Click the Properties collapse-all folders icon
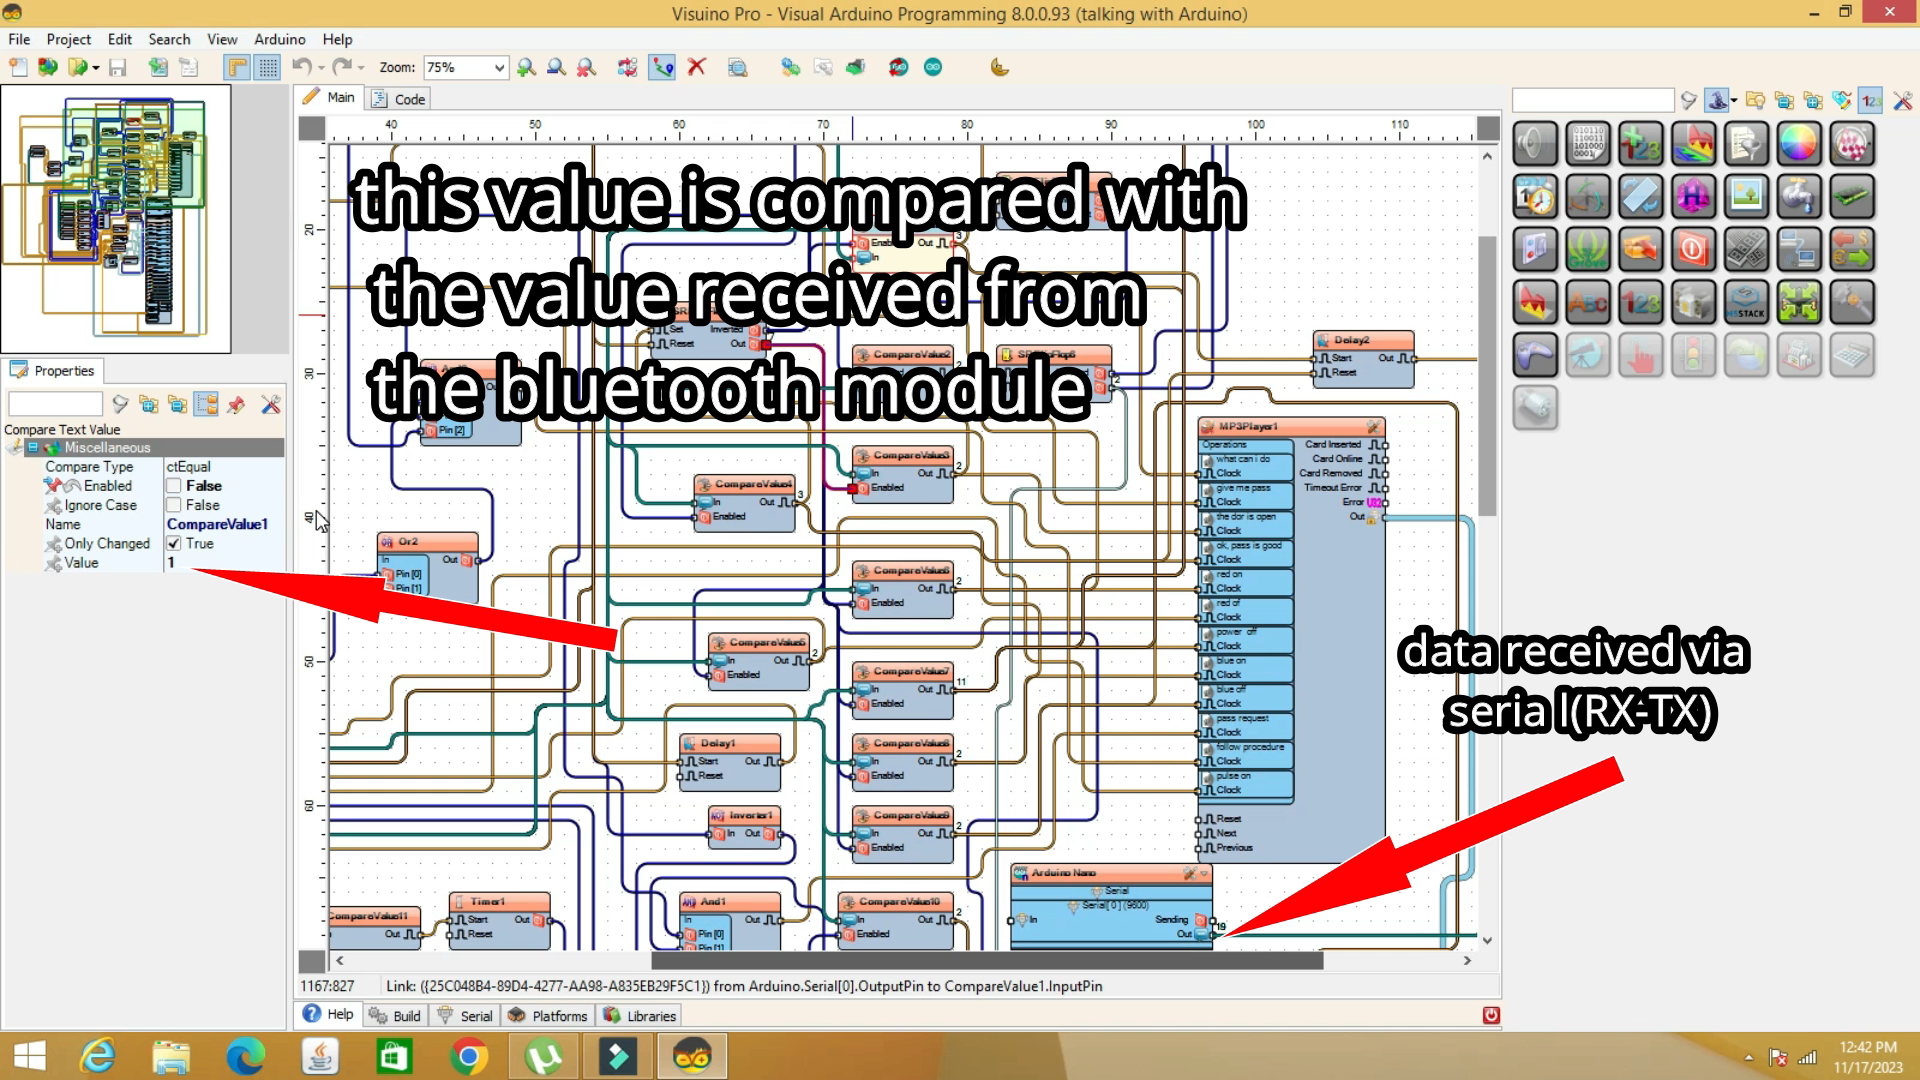 tap(178, 404)
